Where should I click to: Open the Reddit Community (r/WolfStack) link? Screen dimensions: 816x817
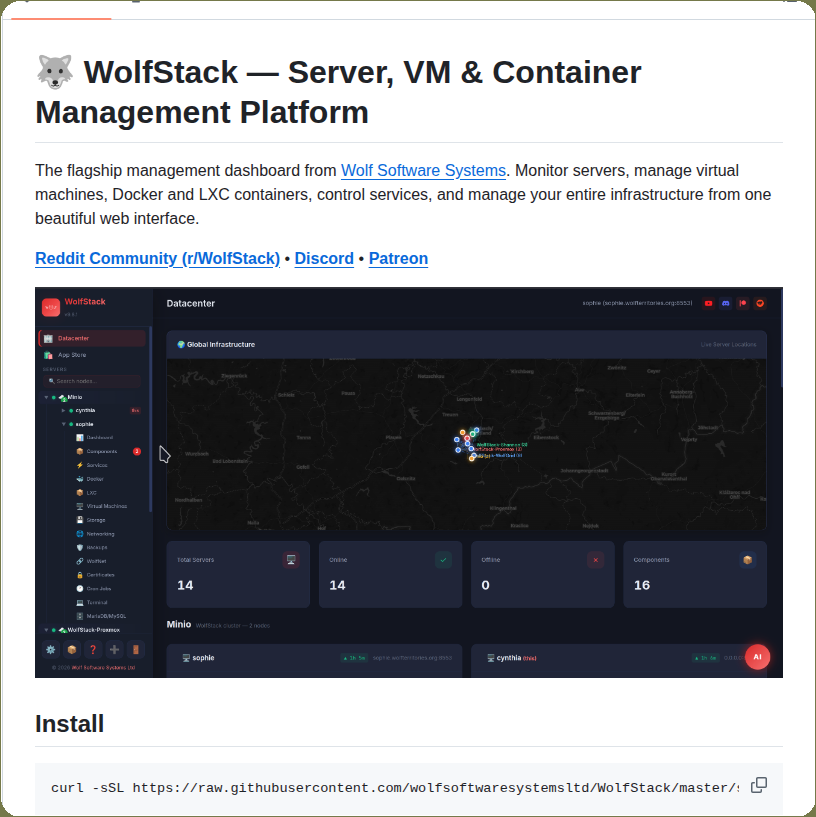[x=157, y=258]
